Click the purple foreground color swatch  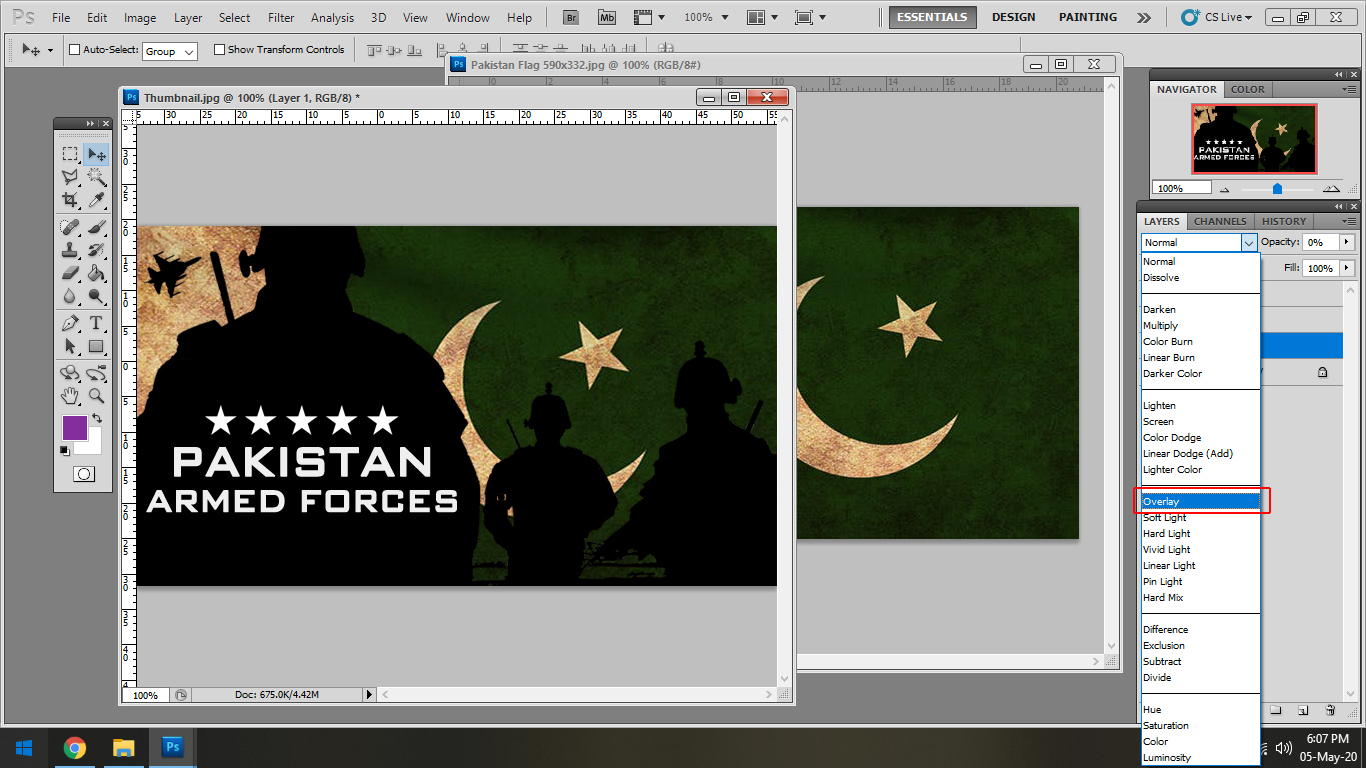75,428
